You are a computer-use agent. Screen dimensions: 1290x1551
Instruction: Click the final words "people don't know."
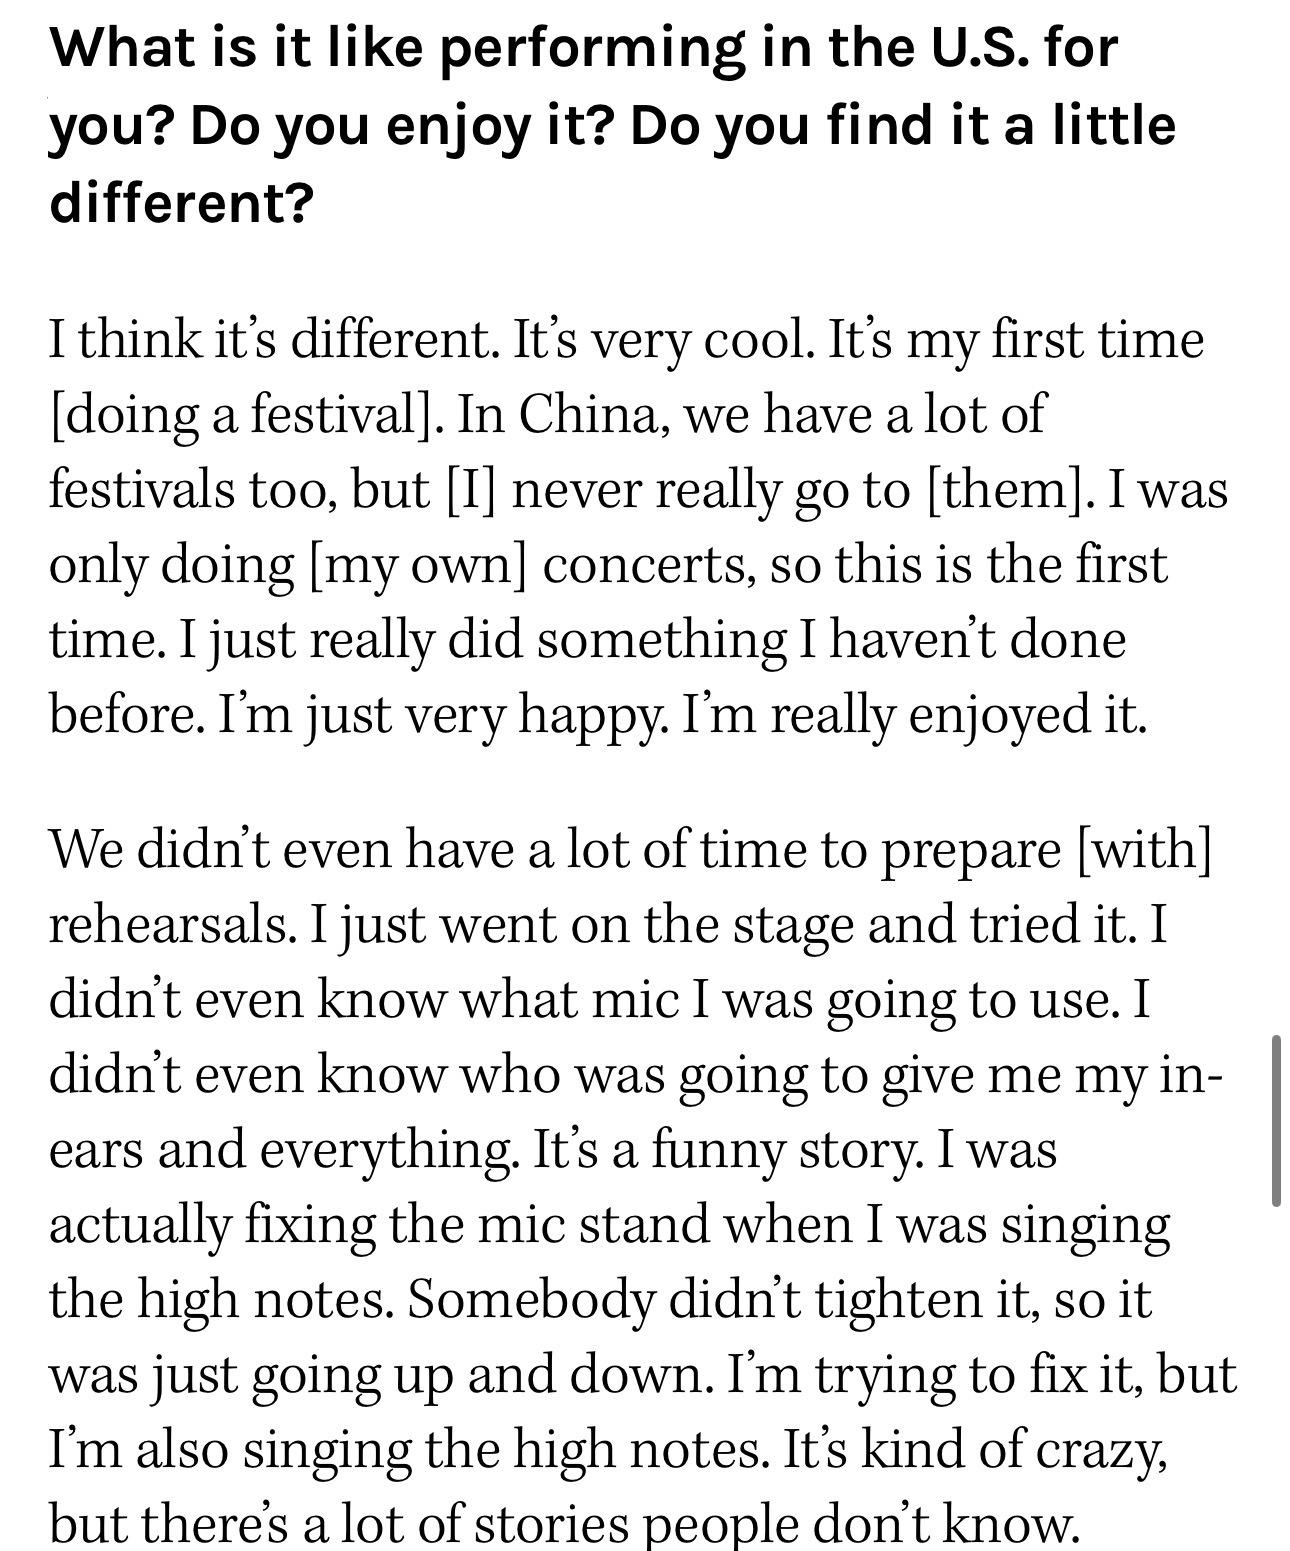tap(876, 1525)
